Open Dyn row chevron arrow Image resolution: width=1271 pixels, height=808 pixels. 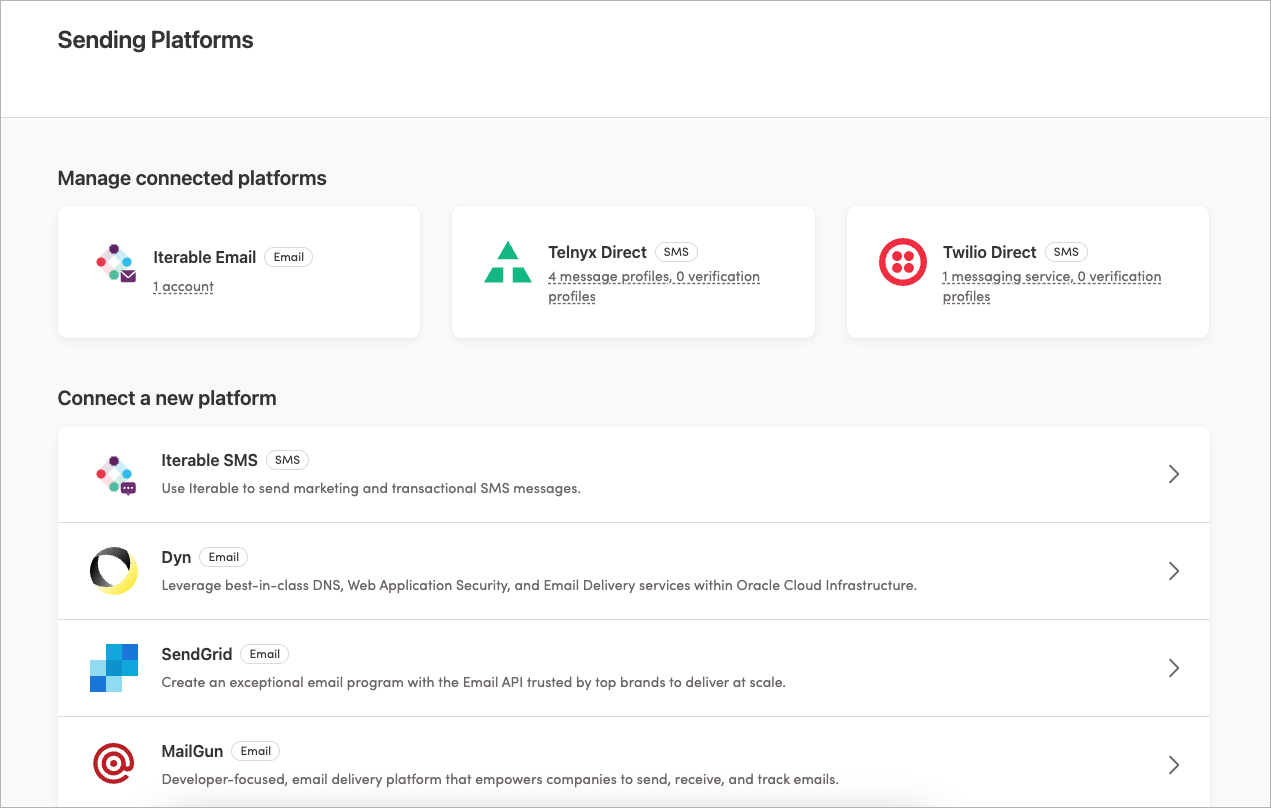[1174, 571]
